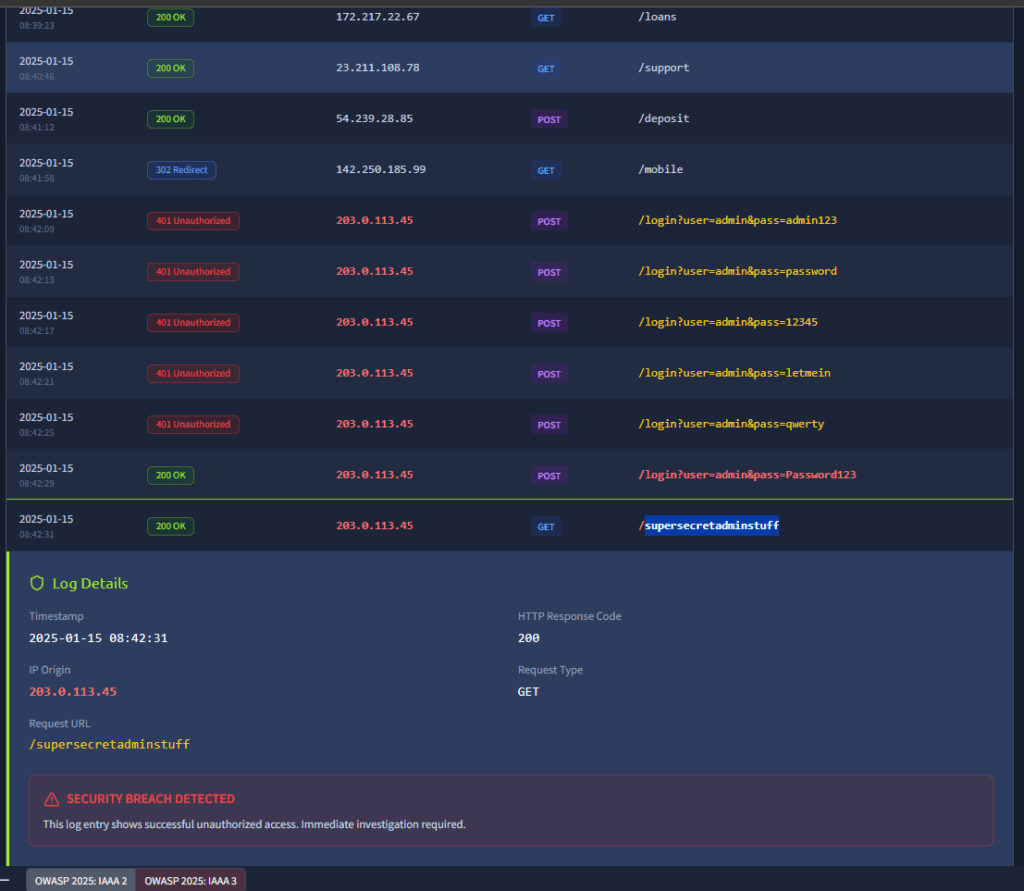Click the shield icon beside Log Details
This screenshot has width=1024, height=891.
point(37,583)
